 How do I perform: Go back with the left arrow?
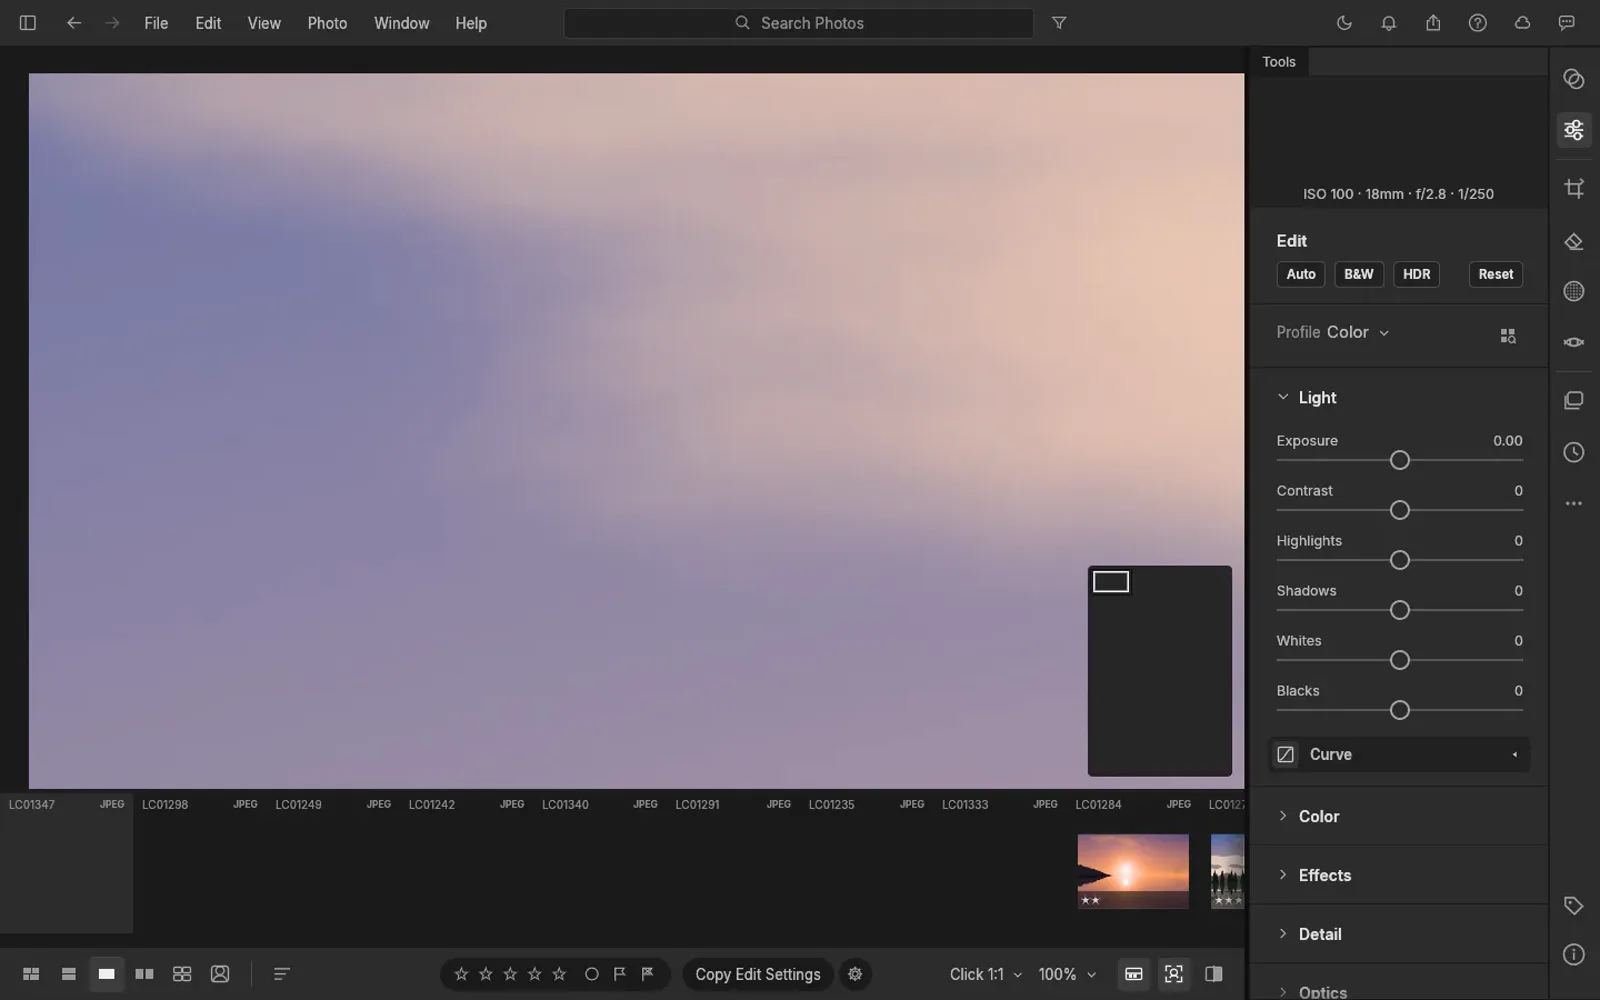click(74, 23)
